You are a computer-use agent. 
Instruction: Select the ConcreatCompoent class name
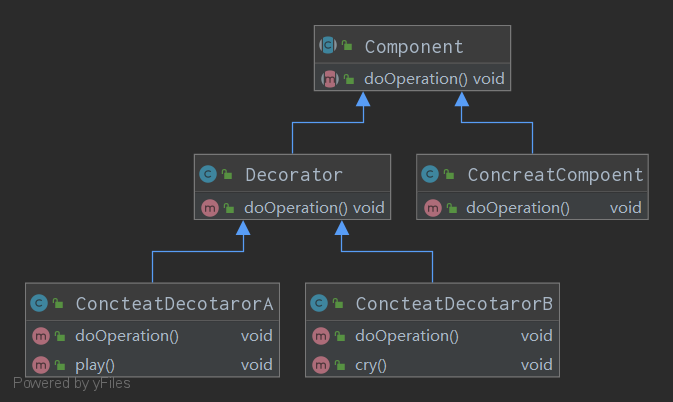555,175
